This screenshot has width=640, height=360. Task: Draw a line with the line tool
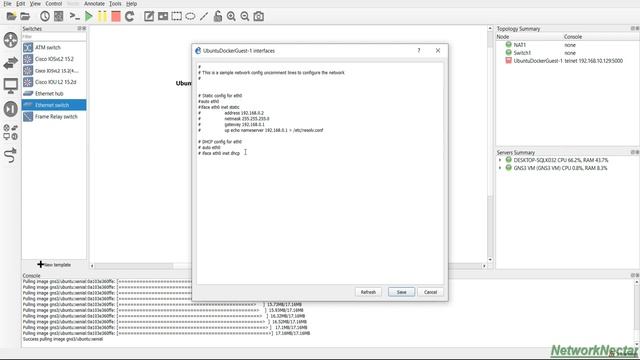[204, 16]
